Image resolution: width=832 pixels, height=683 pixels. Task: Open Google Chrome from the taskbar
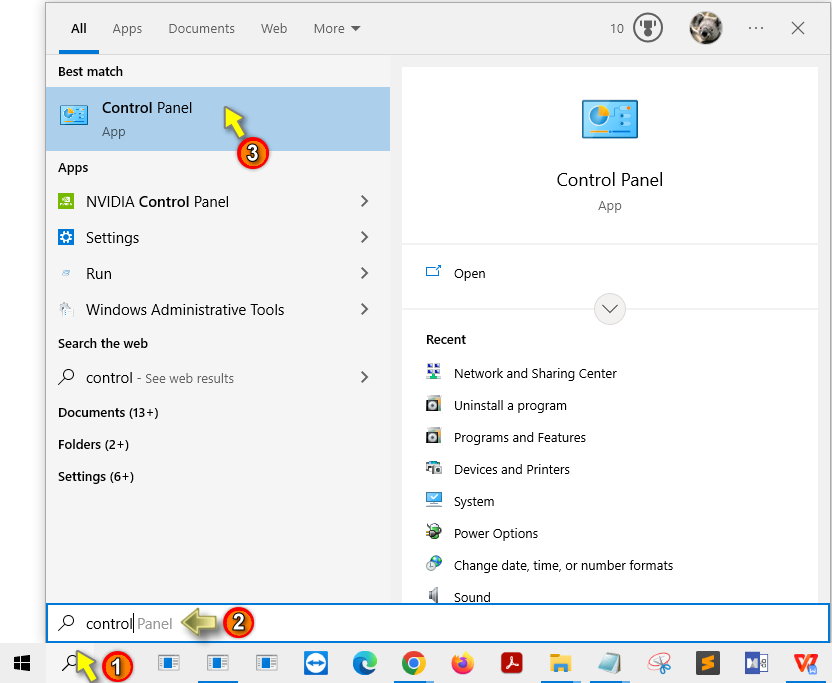tap(414, 663)
